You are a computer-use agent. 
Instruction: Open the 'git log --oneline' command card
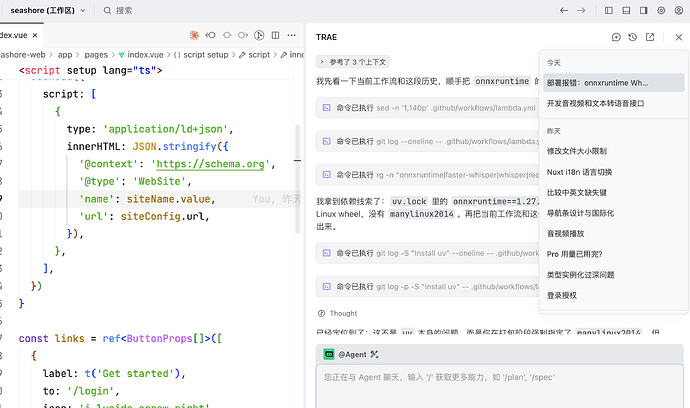click(428, 141)
